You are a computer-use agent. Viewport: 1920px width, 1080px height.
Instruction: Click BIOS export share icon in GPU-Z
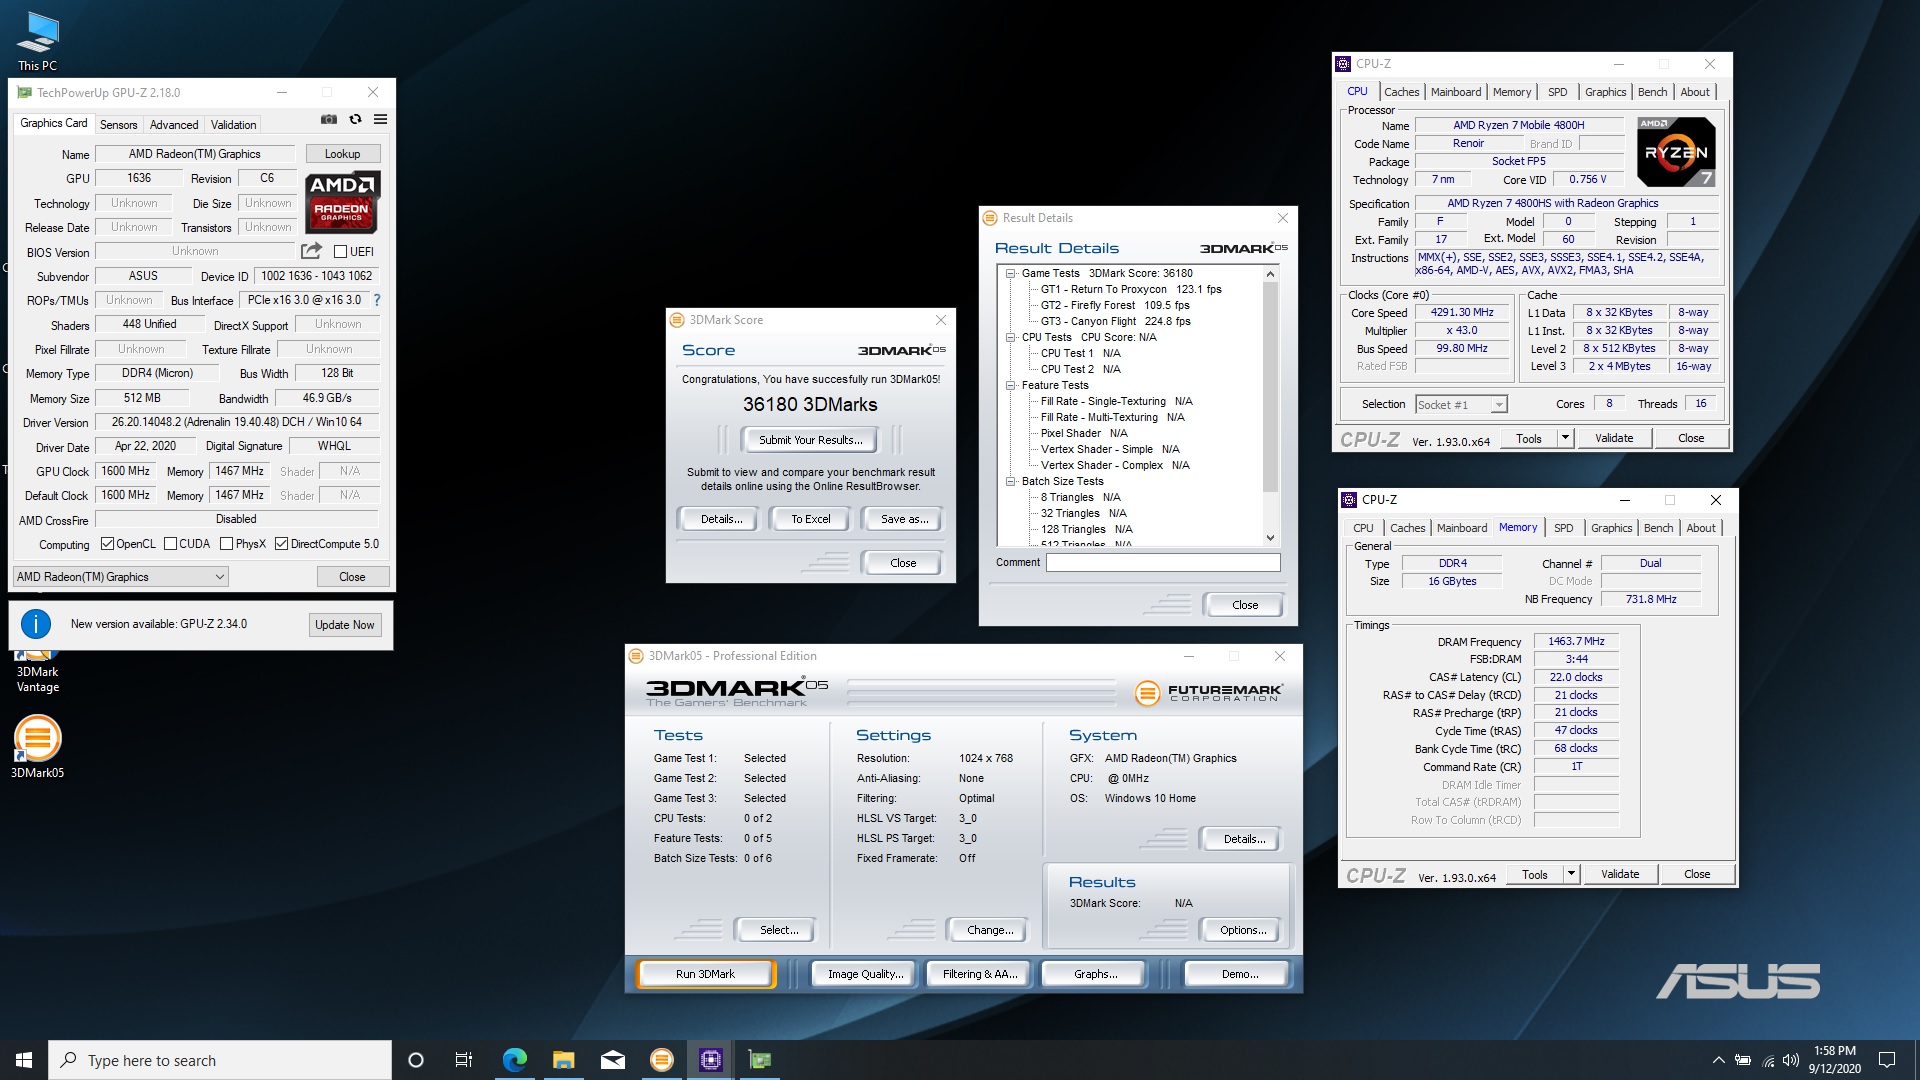click(x=311, y=250)
